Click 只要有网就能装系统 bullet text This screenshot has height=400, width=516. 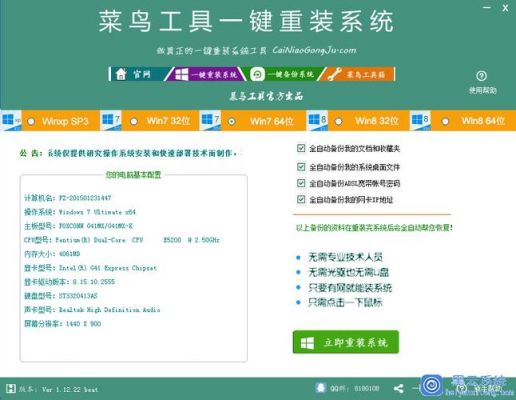click(x=350, y=288)
